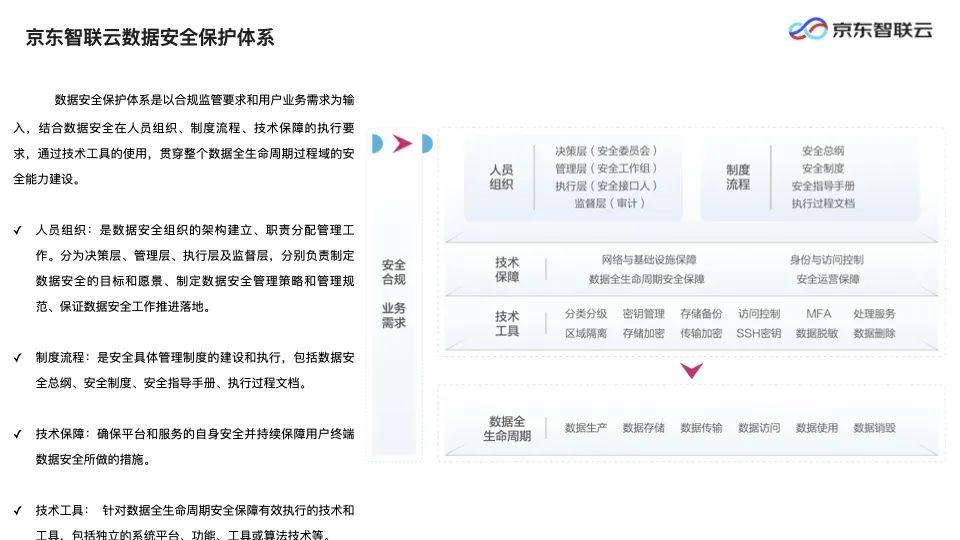This screenshot has width=960, height=540.
Task: Click 数据生产 in the lifecycle row
Action: point(586,428)
